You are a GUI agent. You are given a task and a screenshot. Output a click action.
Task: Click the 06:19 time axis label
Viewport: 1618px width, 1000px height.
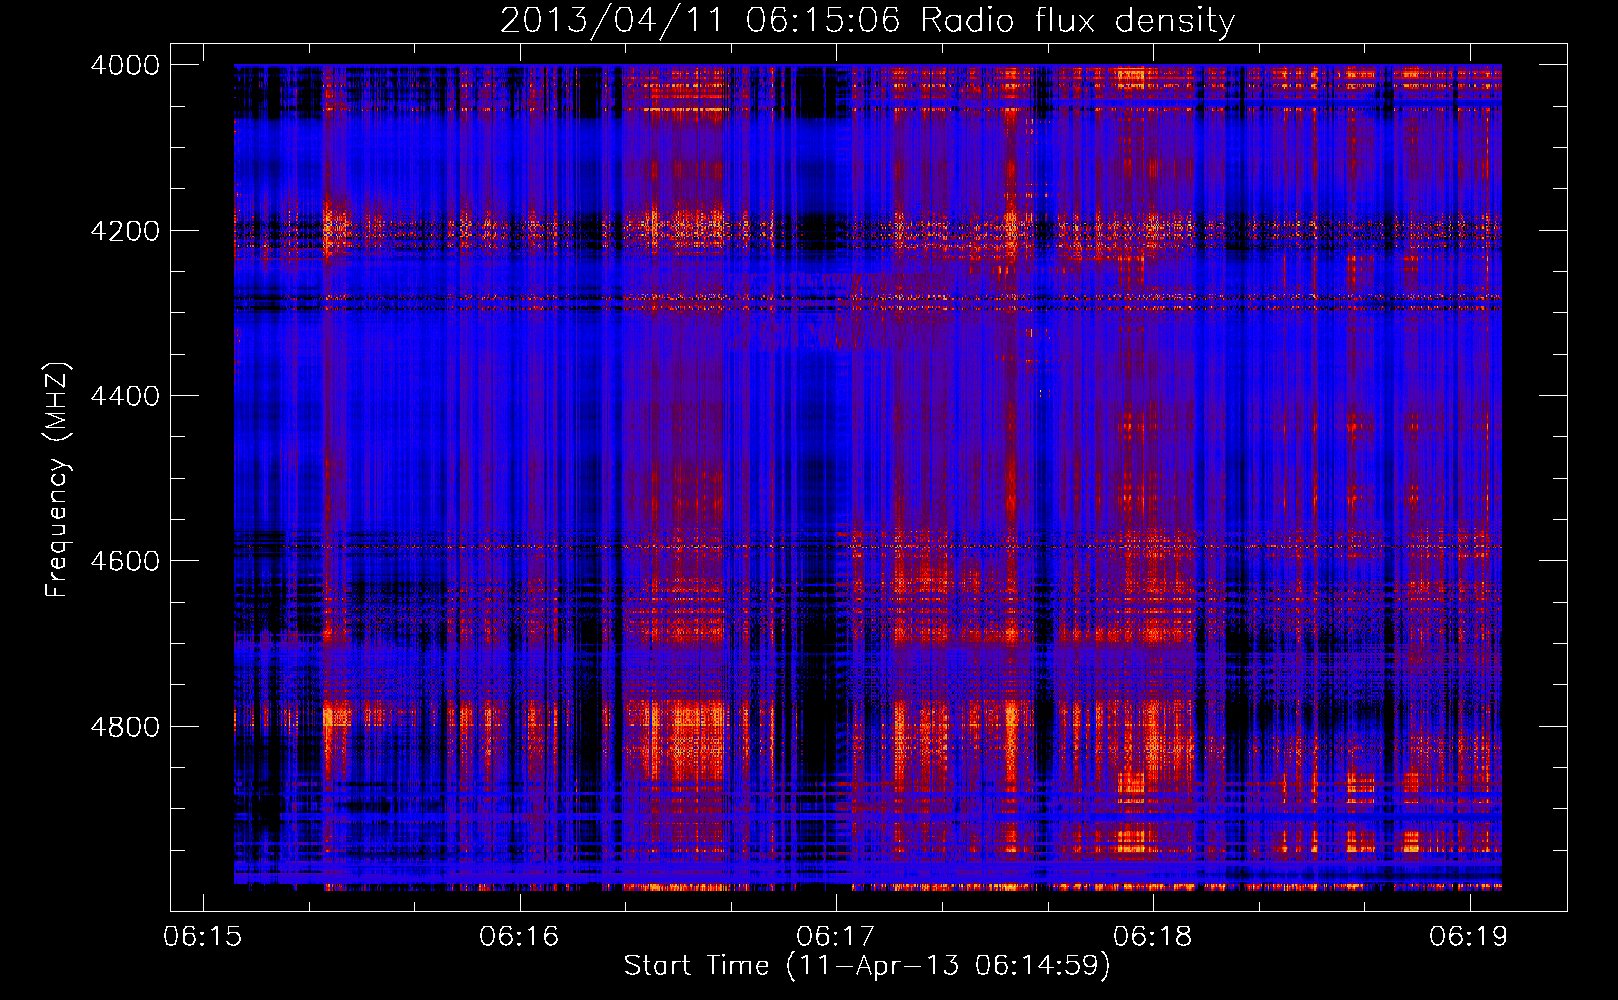click(1469, 936)
